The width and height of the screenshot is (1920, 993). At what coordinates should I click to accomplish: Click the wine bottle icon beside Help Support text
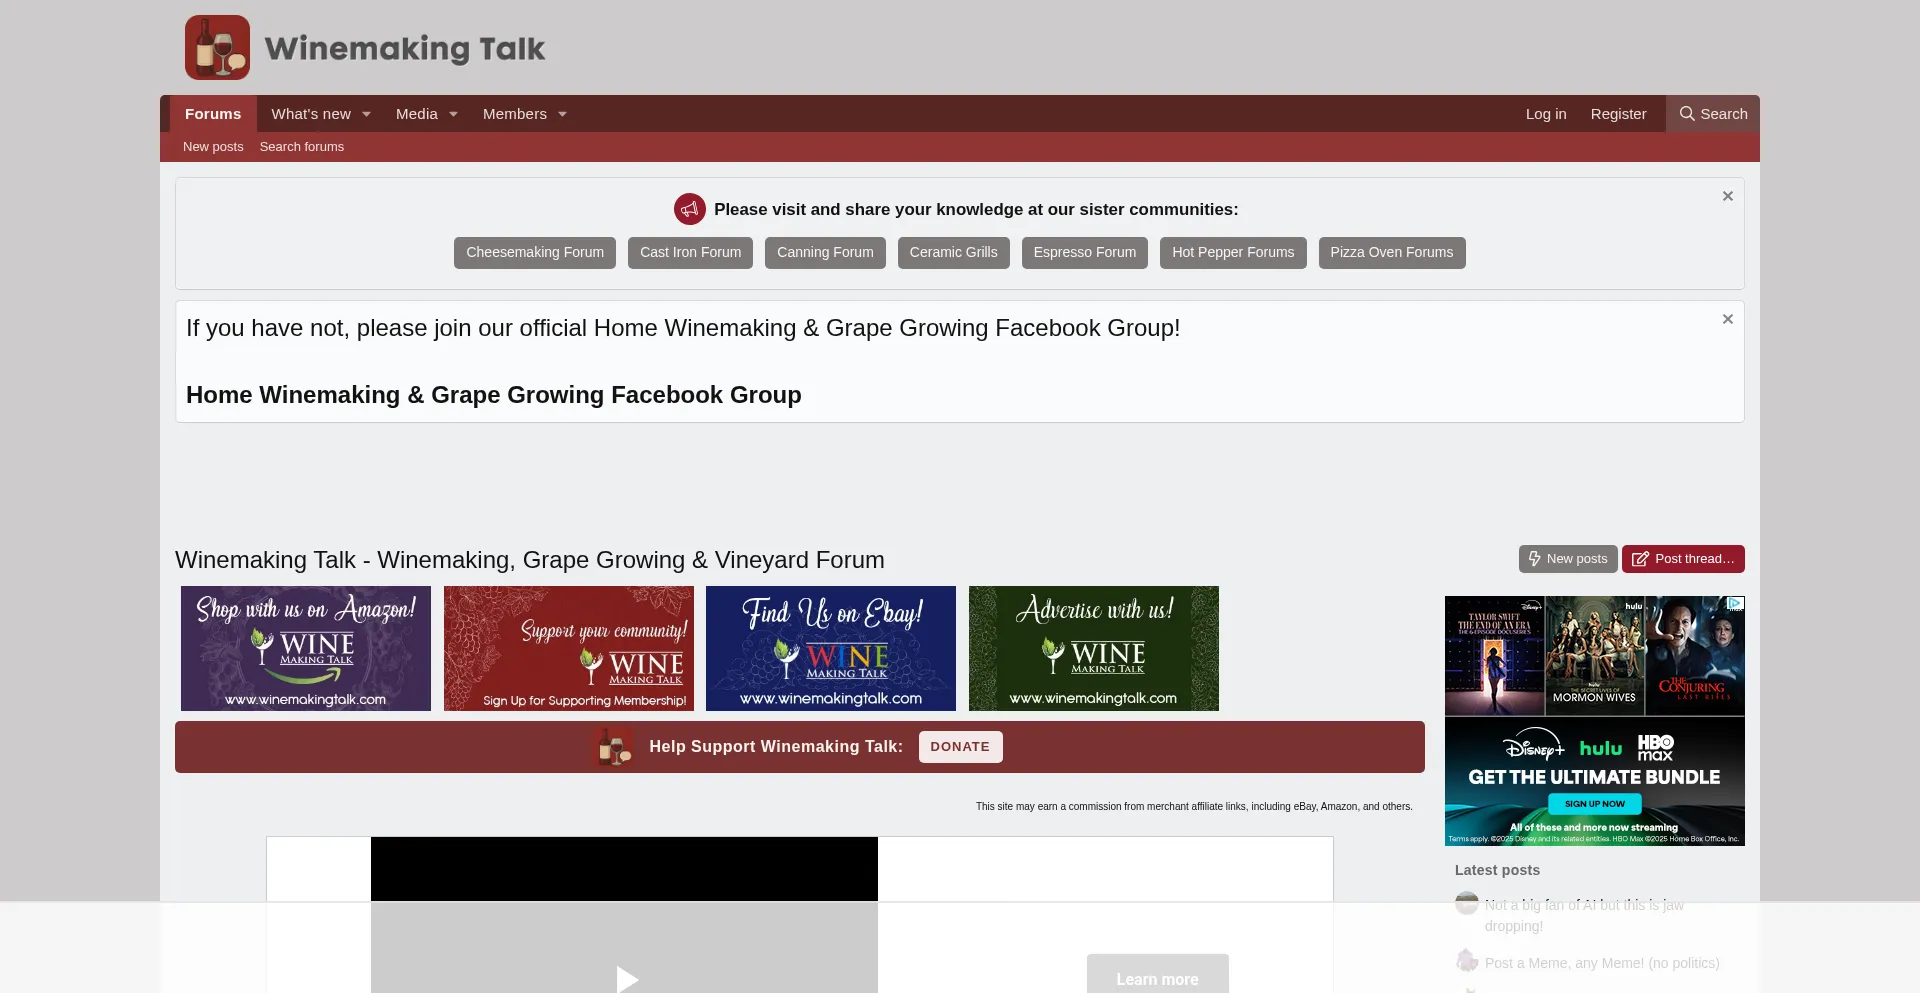point(613,746)
